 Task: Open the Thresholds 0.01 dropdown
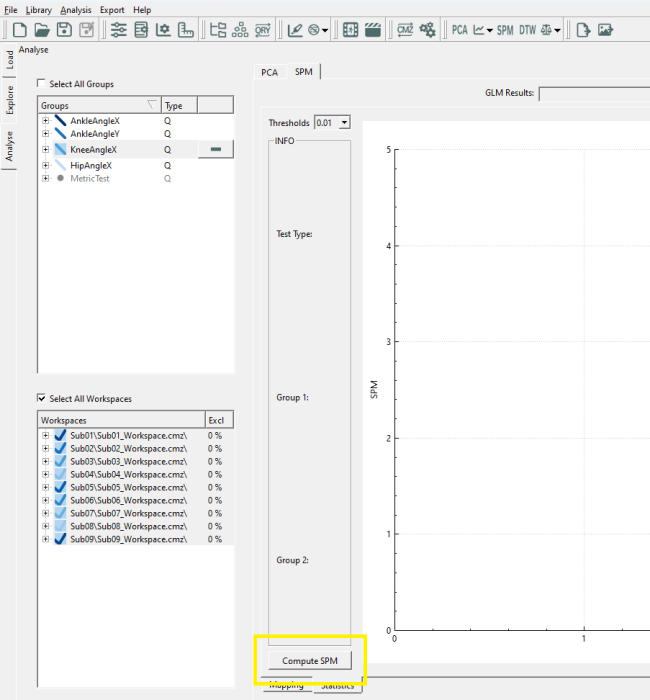coord(344,123)
